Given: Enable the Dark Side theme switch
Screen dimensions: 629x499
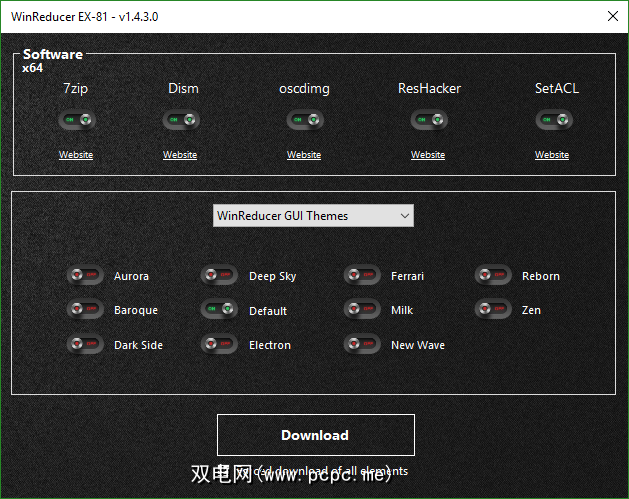Looking at the screenshot, I should (85, 344).
